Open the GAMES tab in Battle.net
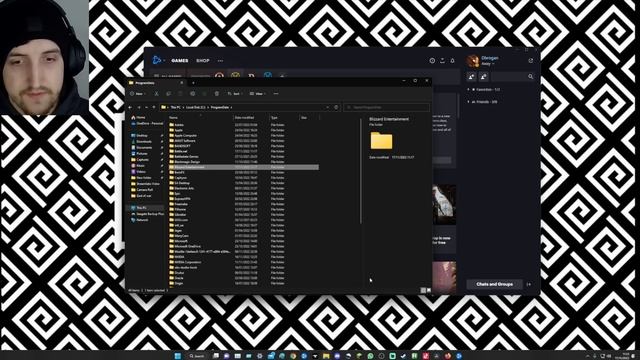Viewport: 640px width, 360px height. point(180,60)
